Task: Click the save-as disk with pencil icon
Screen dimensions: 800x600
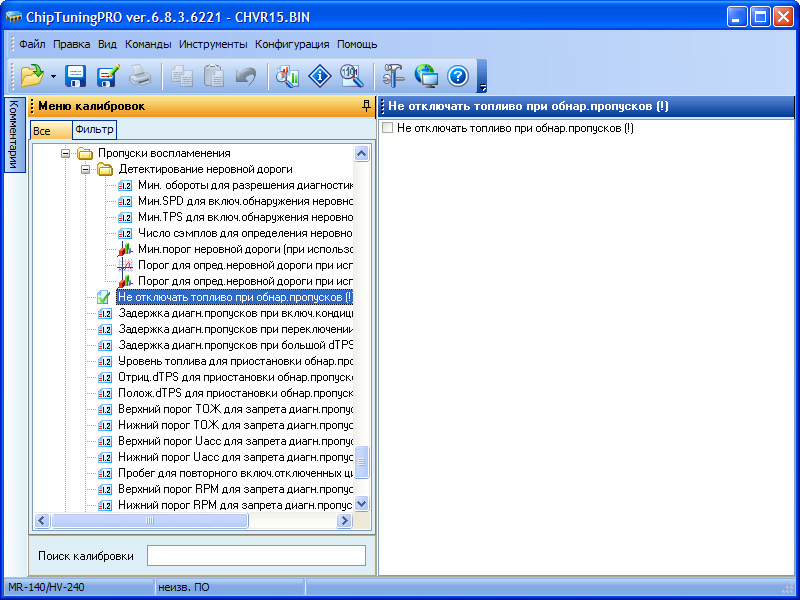Action: (108, 76)
